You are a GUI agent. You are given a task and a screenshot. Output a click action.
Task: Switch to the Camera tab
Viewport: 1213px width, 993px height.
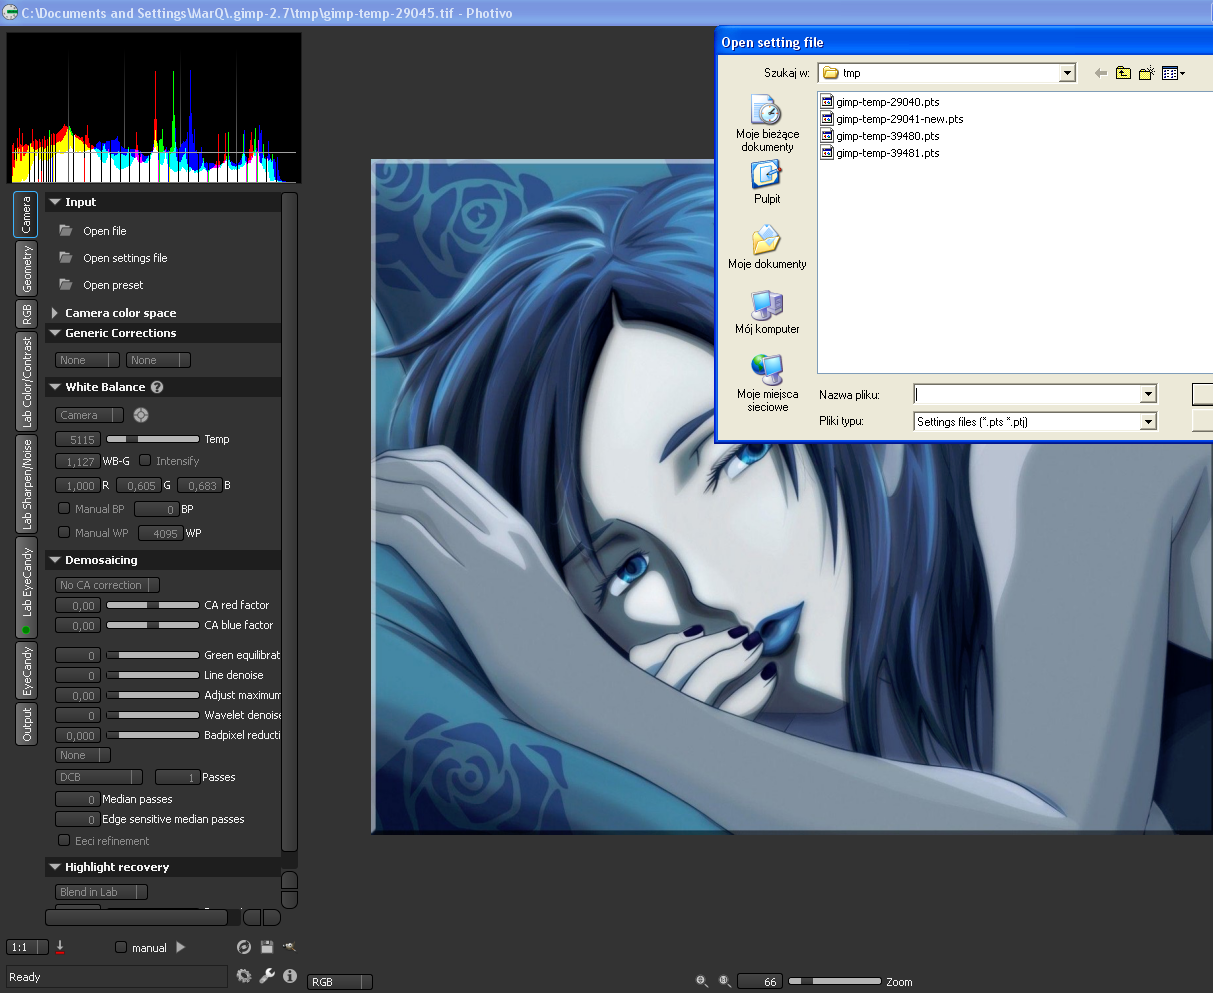(x=26, y=214)
